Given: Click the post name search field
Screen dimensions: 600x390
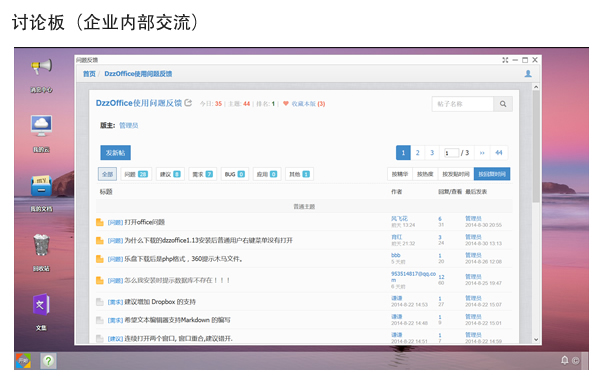Looking at the screenshot, I should pos(463,104).
